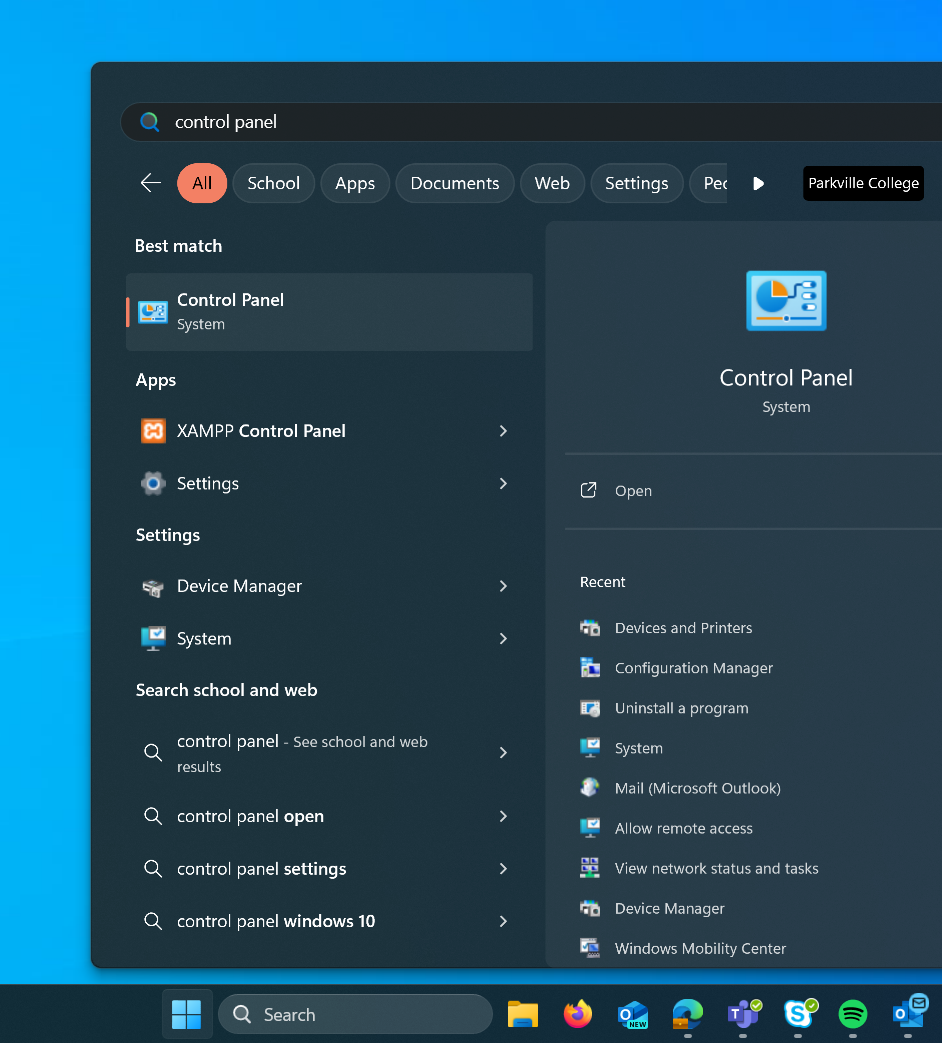Screen dimensions: 942x1043
Task: Expand the System result chevron
Action: tap(504, 639)
